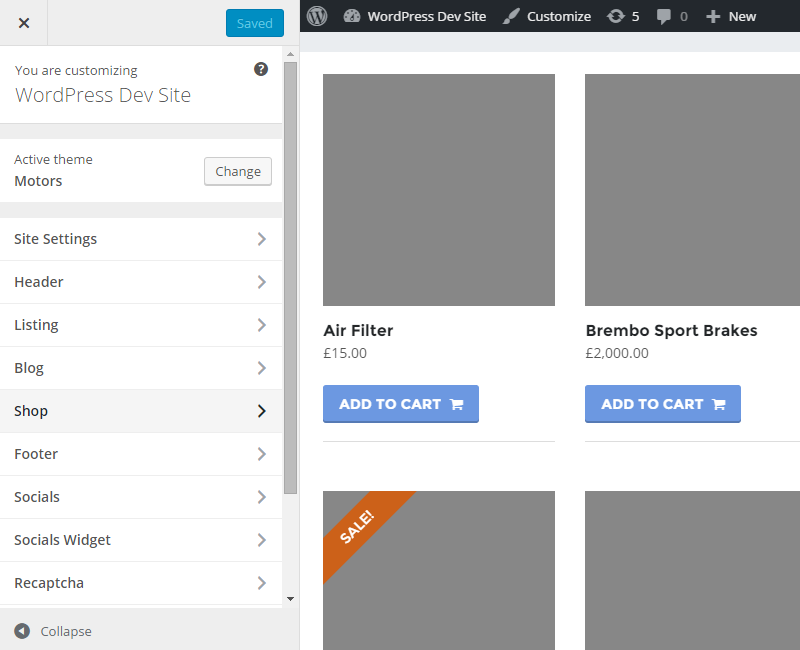Expand the Recaptcha chevron arrow
This screenshot has width=800, height=650.
pyautogui.click(x=262, y=583)
